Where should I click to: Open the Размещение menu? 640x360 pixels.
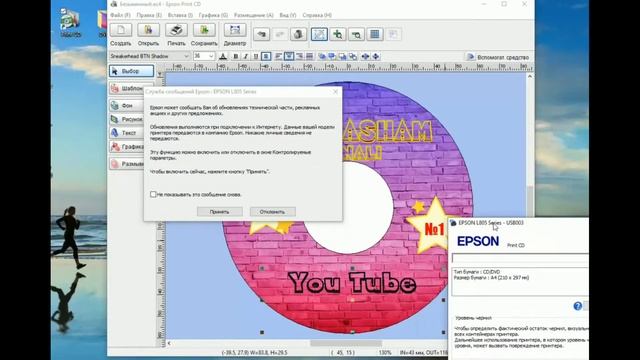253,15
